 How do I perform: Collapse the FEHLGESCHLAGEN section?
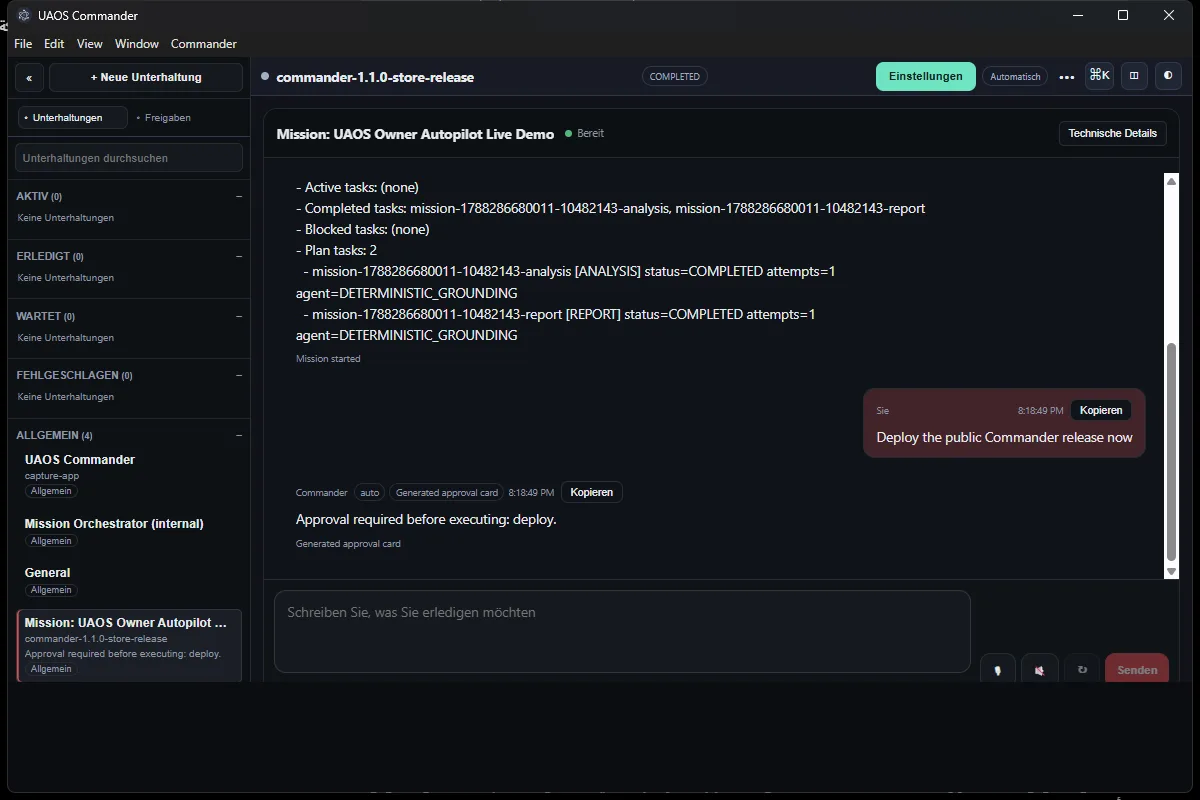[x=239, y=375]
